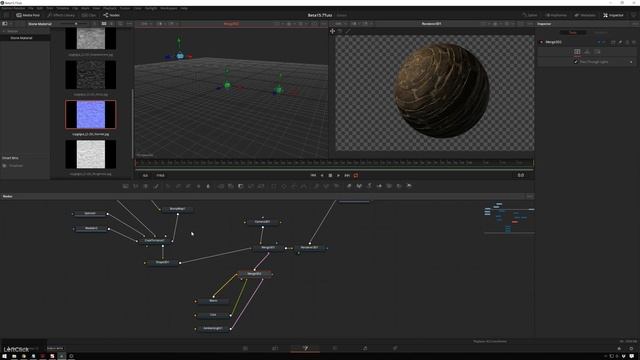Add a Text 3D node from the toolbar
This screenshot has height=360, width=640.
pyautogui.click(x=369, y=186)
